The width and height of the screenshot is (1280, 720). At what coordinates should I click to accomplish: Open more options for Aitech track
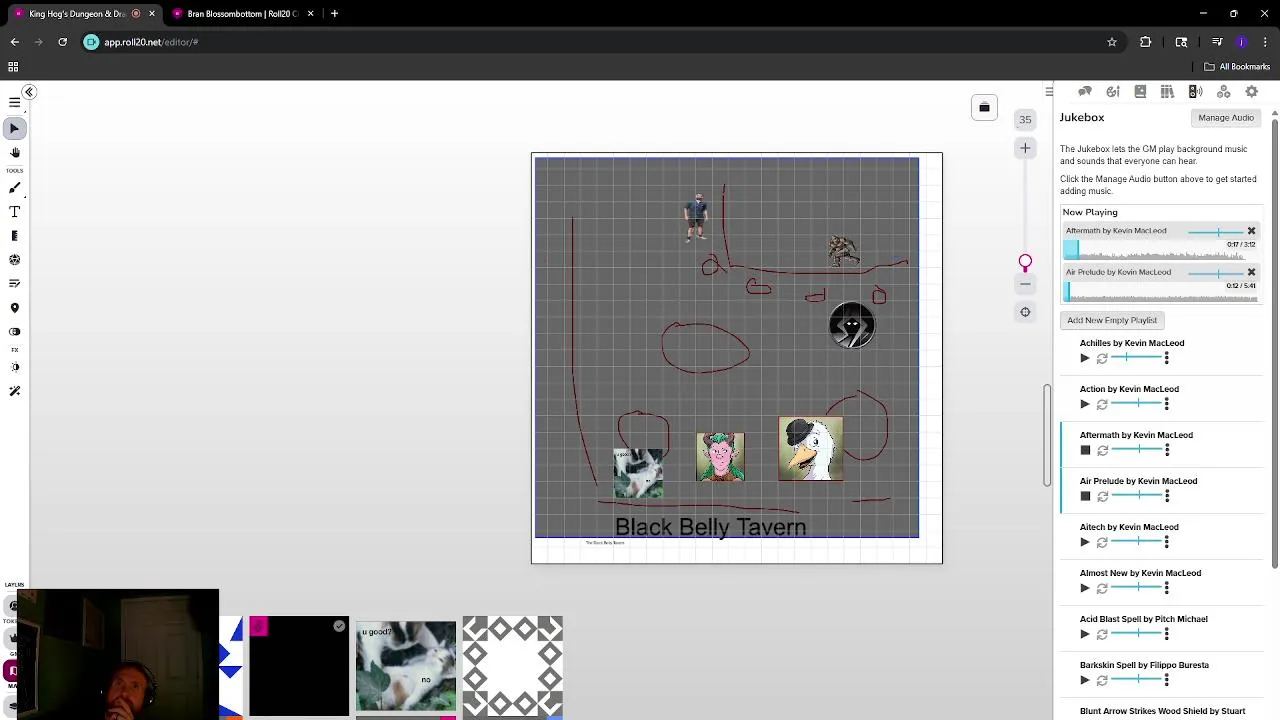point(1166,542)
